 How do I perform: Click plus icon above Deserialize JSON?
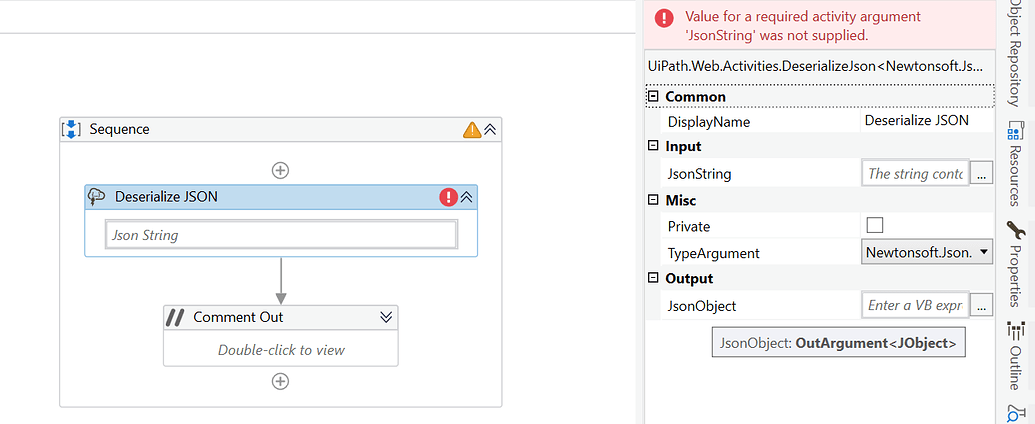click(x=281, y=170)
